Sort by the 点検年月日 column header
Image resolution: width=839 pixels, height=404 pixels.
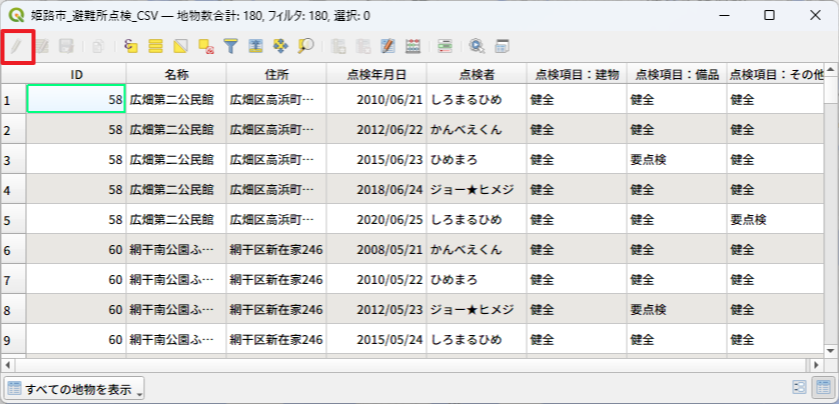pos(376,74)
